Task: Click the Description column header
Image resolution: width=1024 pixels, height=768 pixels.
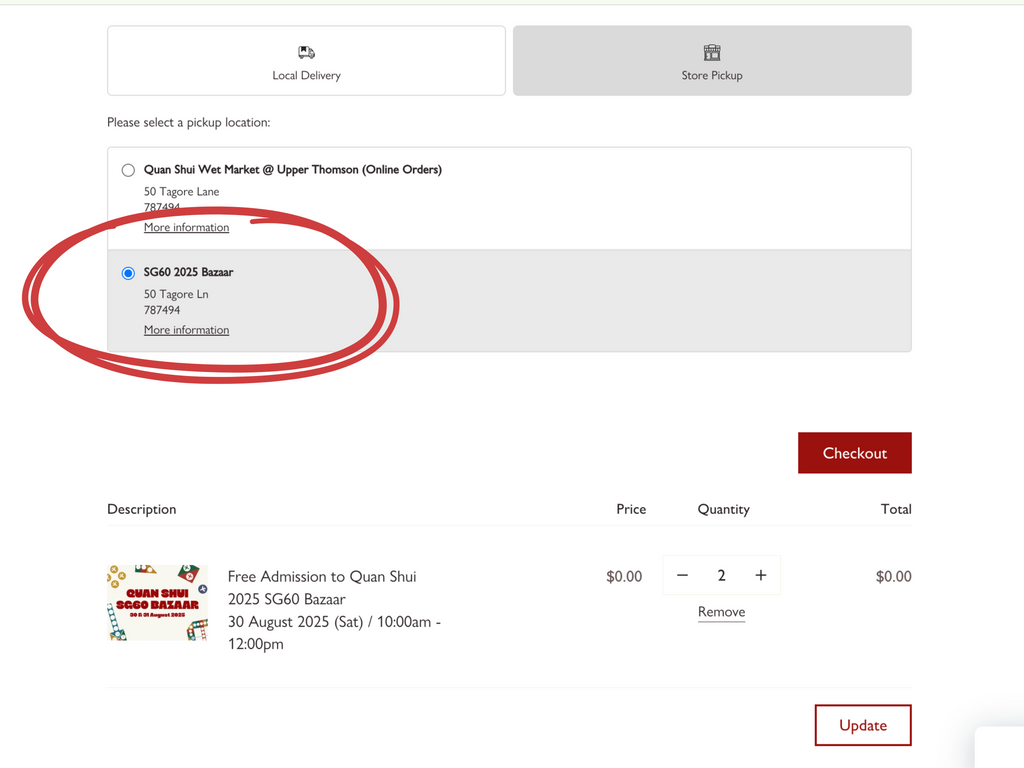Action: click(x=142, y=509)
